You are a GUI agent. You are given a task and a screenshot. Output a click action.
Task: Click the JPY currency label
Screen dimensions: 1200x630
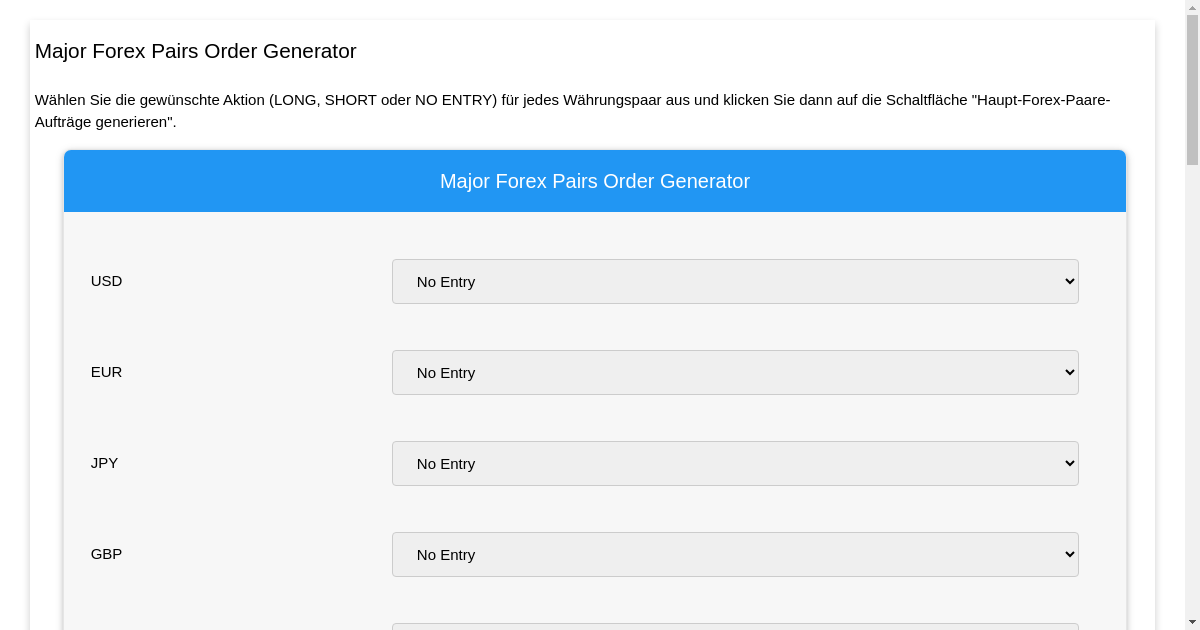pyautogui.click(x=104, y=463)
